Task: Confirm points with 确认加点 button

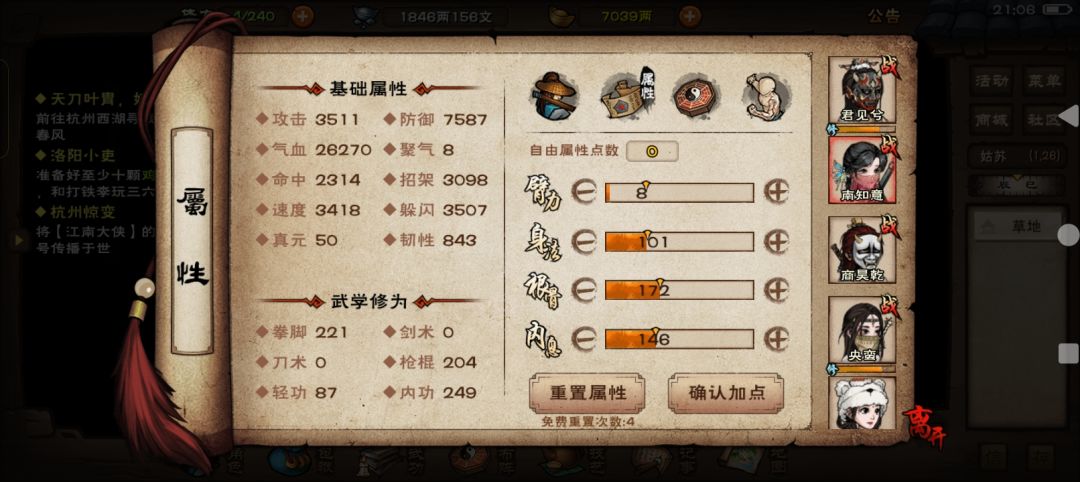Action: [726, 393]
